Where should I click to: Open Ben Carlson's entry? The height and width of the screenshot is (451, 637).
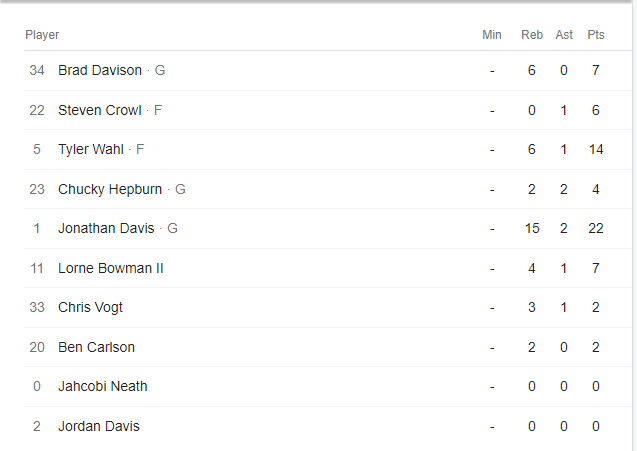pos(96,347)
